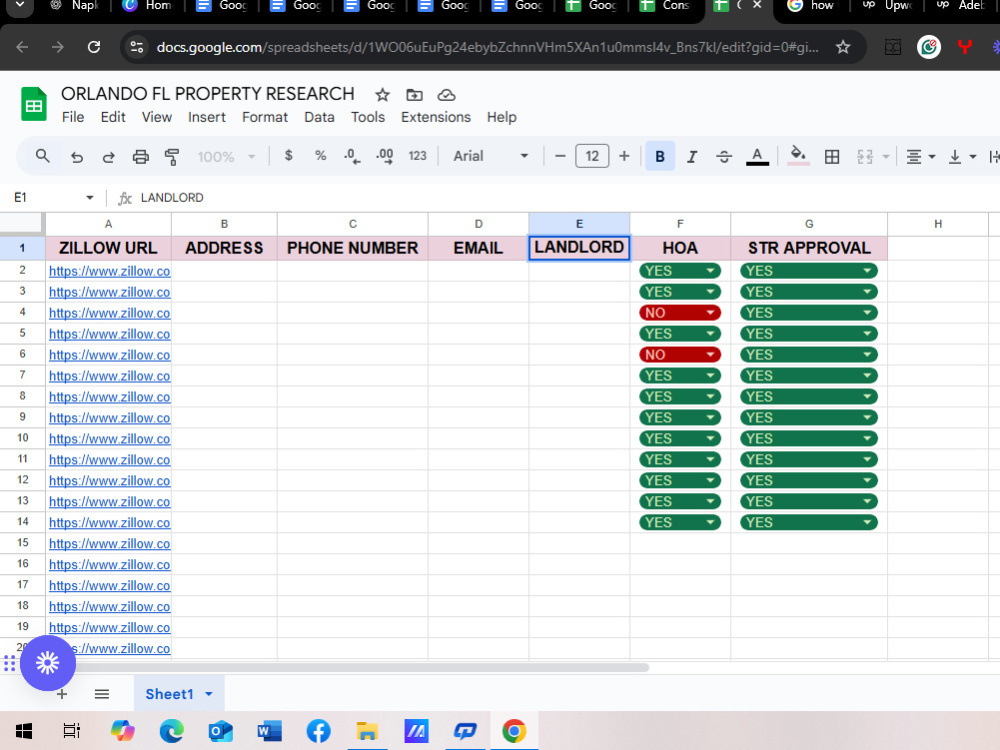Image resolution: width=1000 pixels, height=750 pixels.
Task: Open STR APPROVAL dropdown in row 3
Action: [x=809, y=292]
